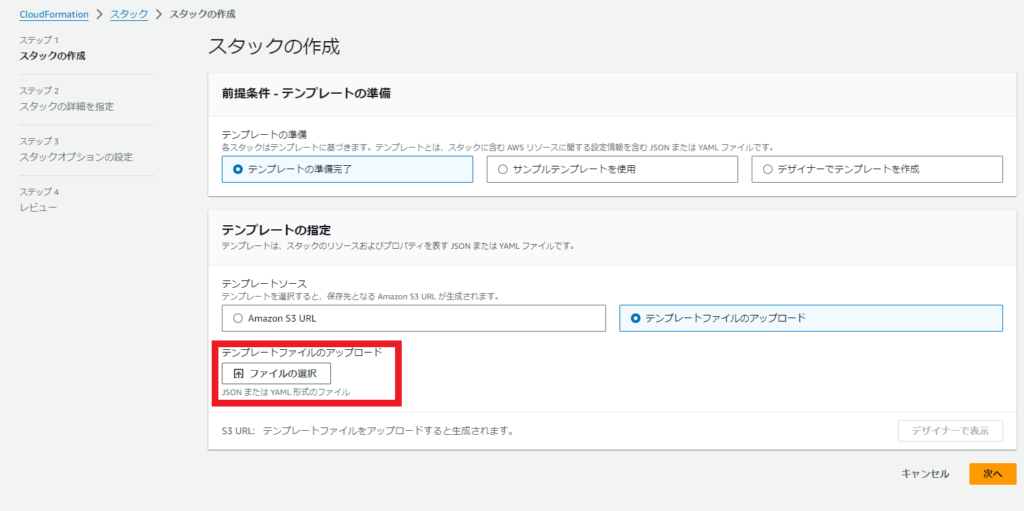Open ステップ 4 レビュー in sidebar
The height and width of the screenshot is (511, 1024).
[38, 207]
